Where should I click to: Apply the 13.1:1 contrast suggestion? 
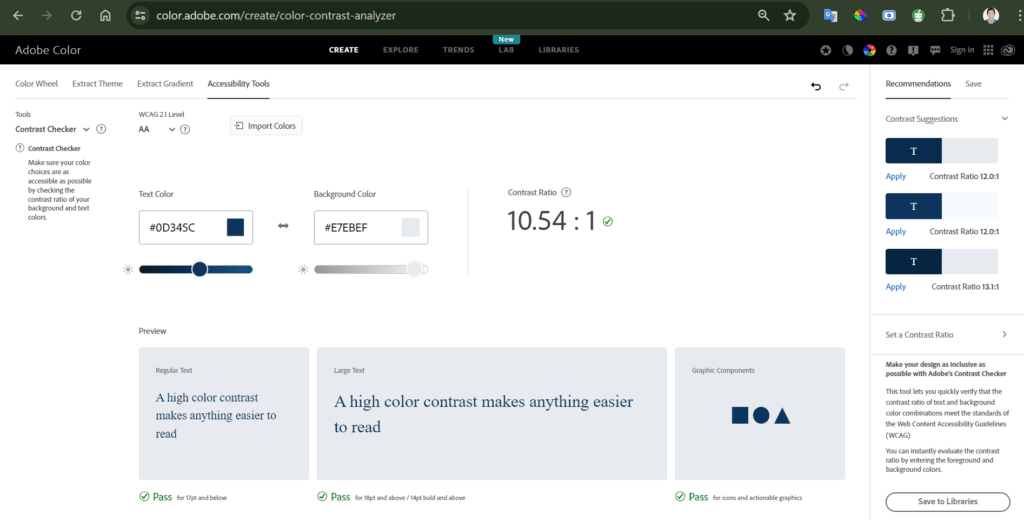click(x=895, y=287)
